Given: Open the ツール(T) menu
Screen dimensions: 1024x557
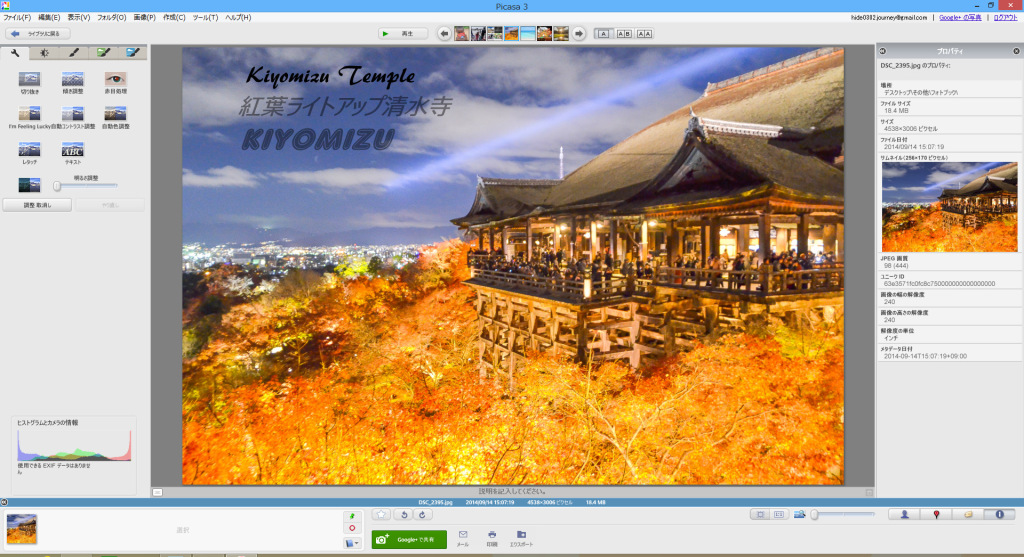Looking at the screenshot, I should coord(205,18).
